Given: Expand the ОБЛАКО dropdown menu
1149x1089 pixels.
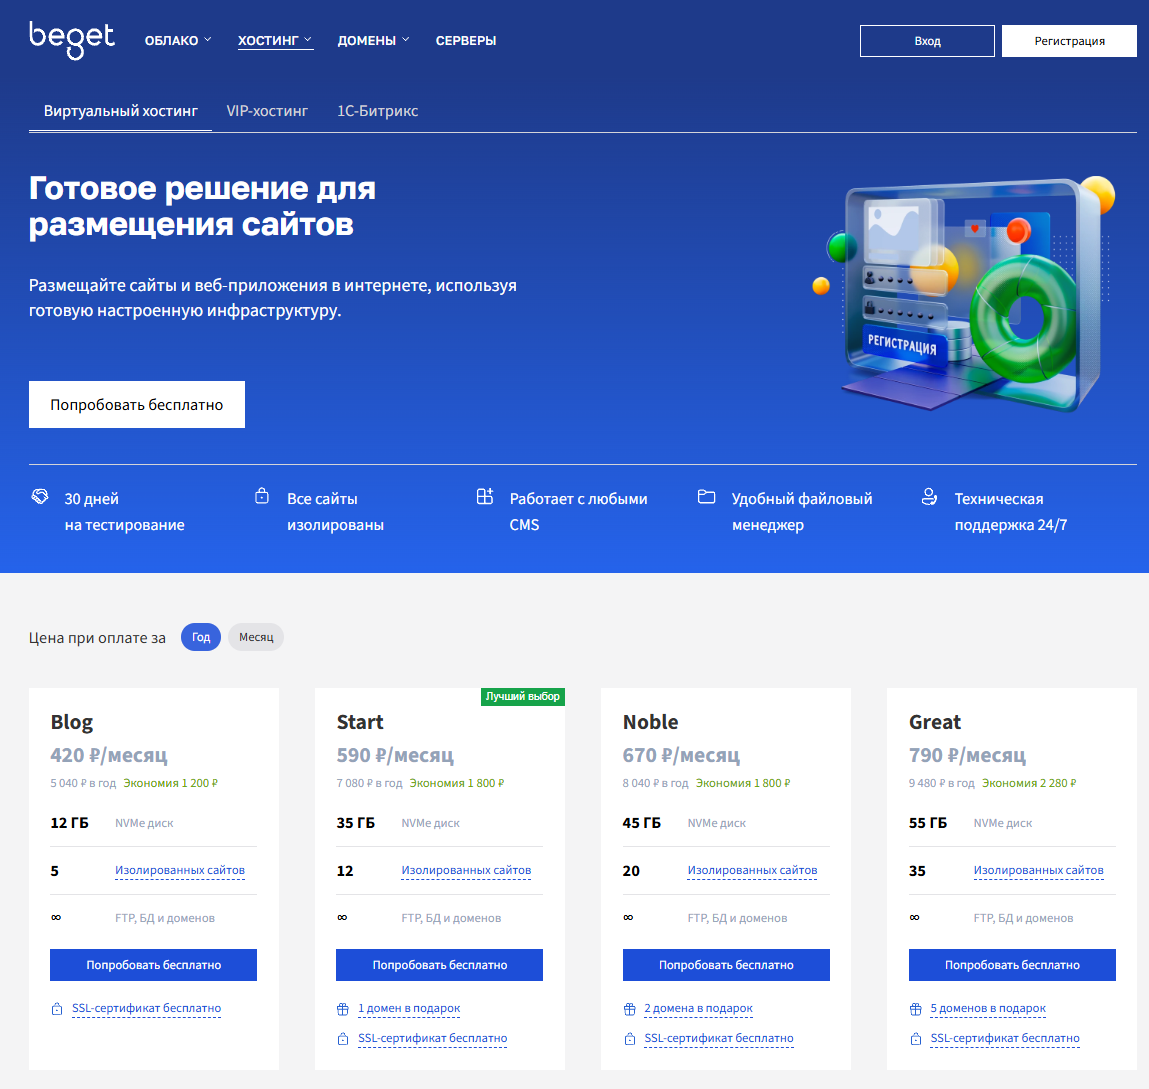Looking at the screenshot, I should pos(178,41).
